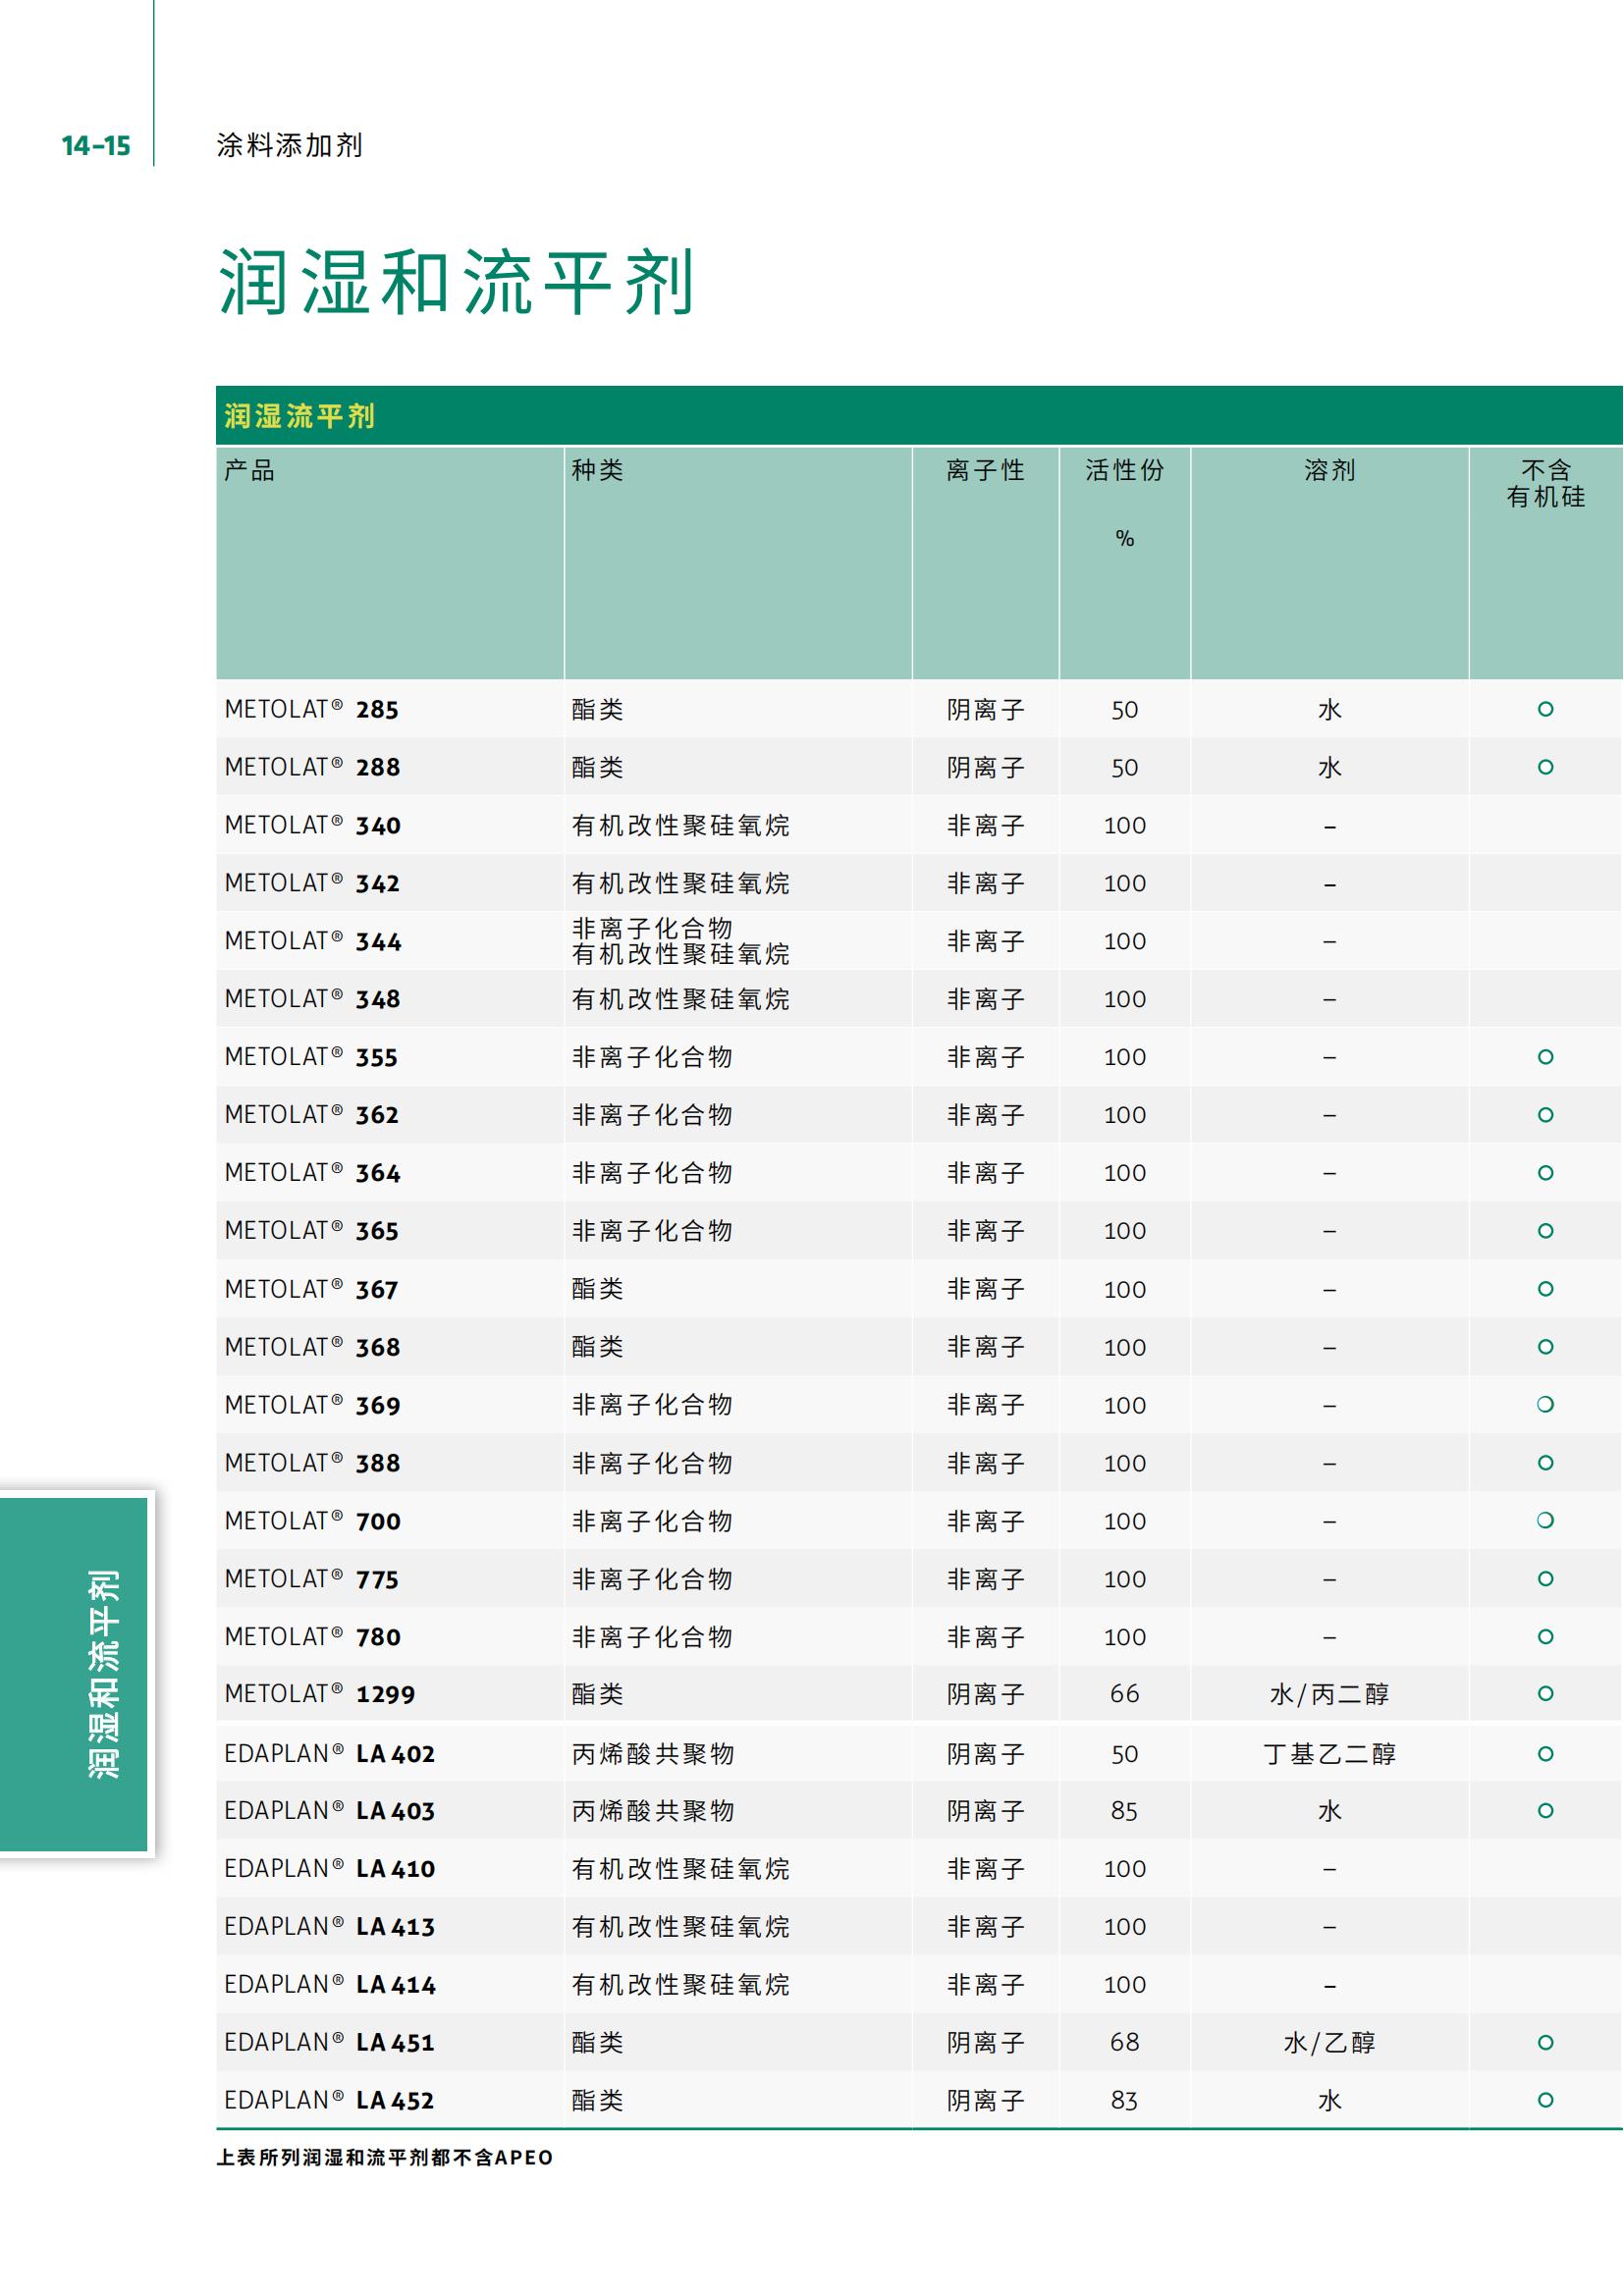Click the circle marker for EDAPLAN LA 452
1624x2296 pixels.
(x=1545, y=2100)
